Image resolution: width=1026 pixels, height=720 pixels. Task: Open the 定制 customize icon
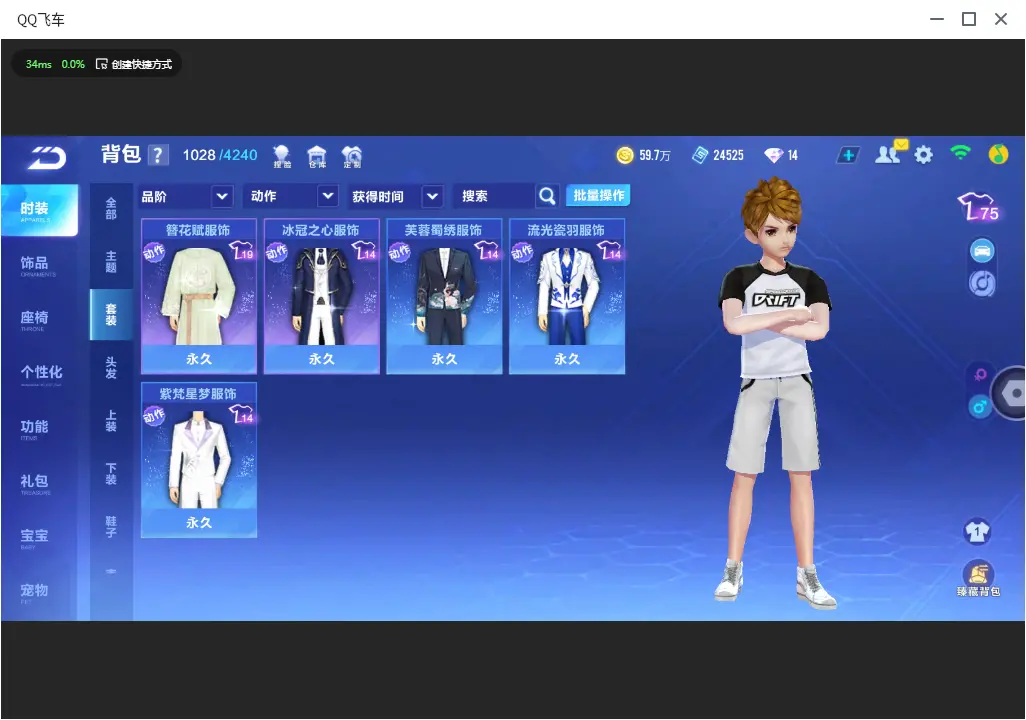pos(352,156)
